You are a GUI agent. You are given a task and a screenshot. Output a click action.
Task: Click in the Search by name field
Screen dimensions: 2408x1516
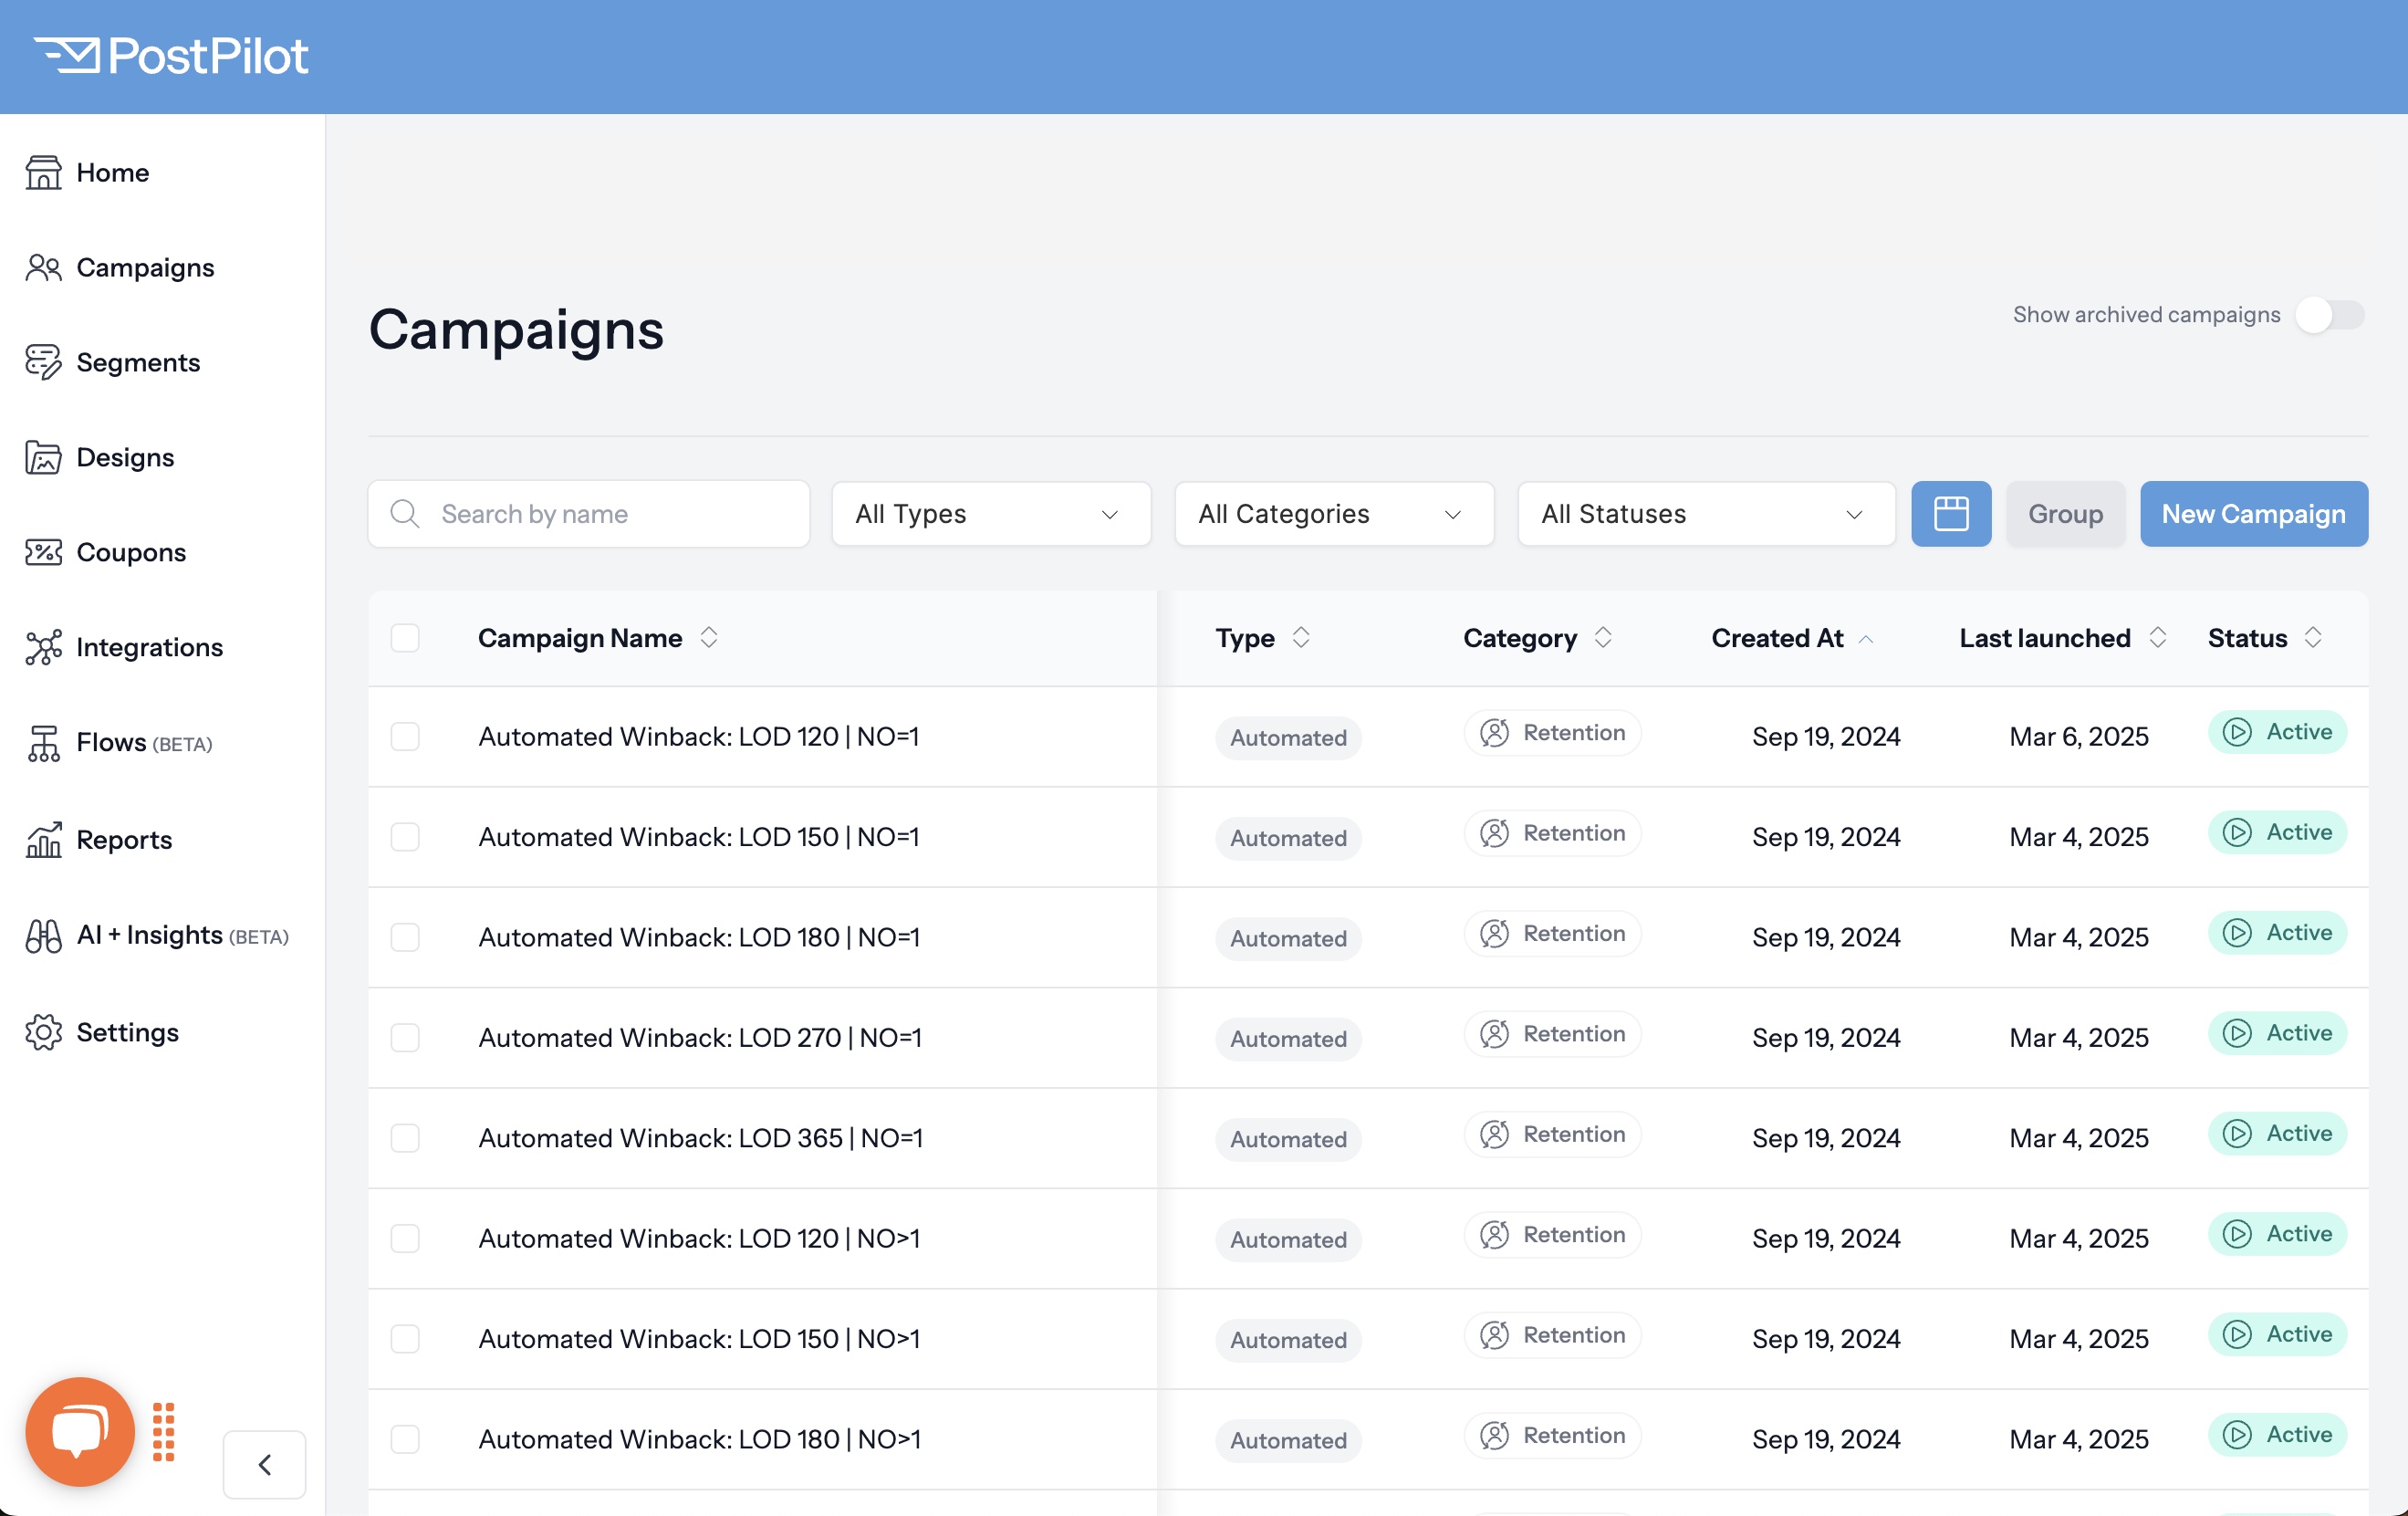[589, 514]
